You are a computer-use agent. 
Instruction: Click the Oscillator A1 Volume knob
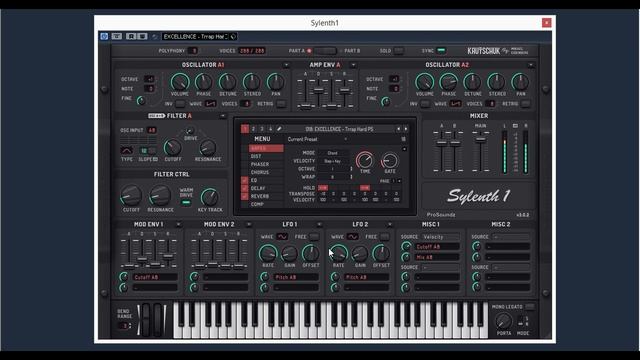180,82
